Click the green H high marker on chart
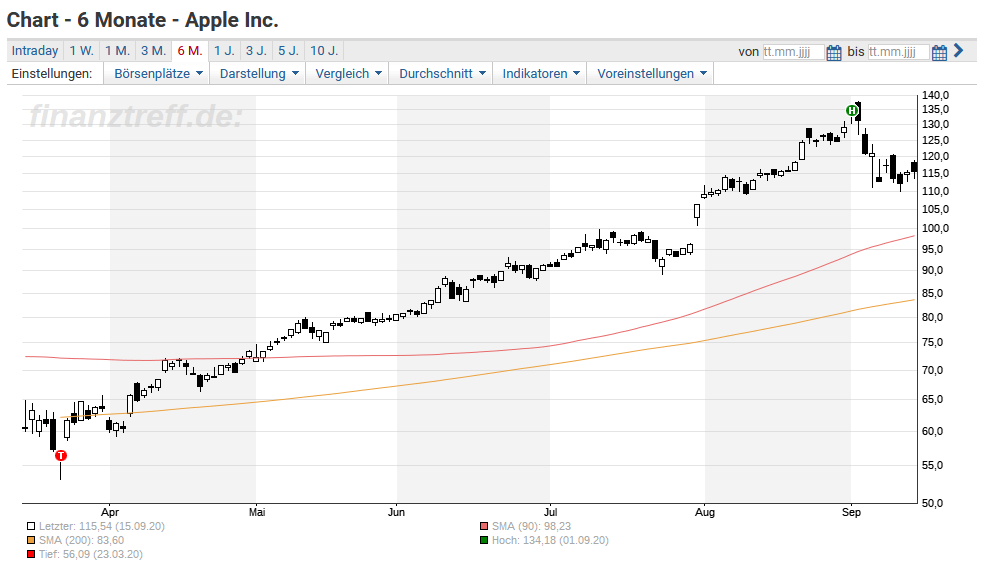 (852, 111)
